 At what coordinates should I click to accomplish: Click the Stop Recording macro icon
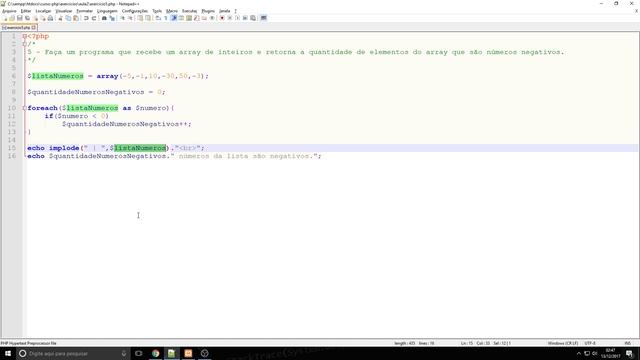tap(230, 18)
